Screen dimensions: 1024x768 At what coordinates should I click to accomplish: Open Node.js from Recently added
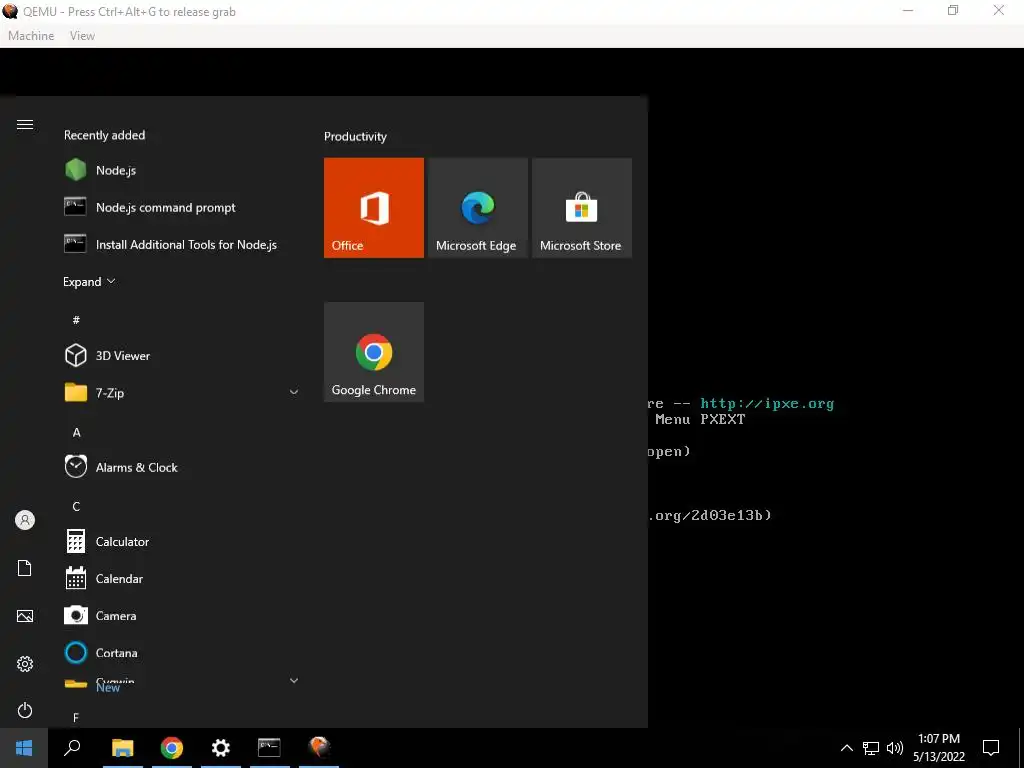(182, 170)
